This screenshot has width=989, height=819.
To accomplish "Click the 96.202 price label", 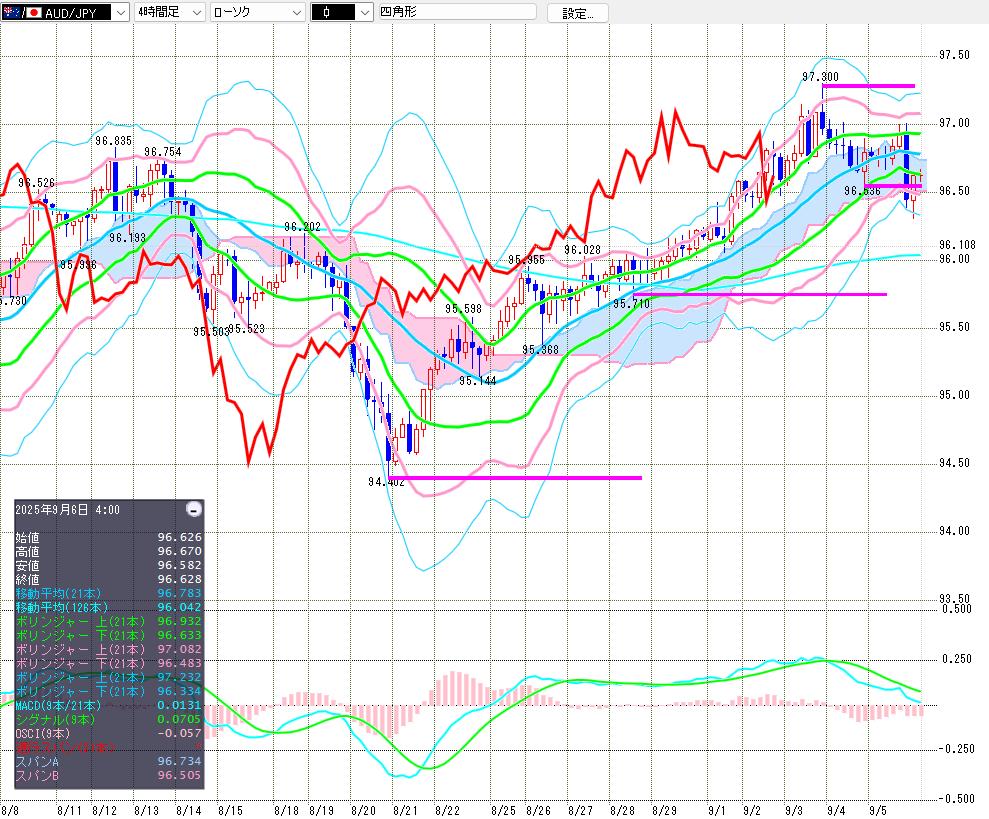I will (x=302, y=227).
